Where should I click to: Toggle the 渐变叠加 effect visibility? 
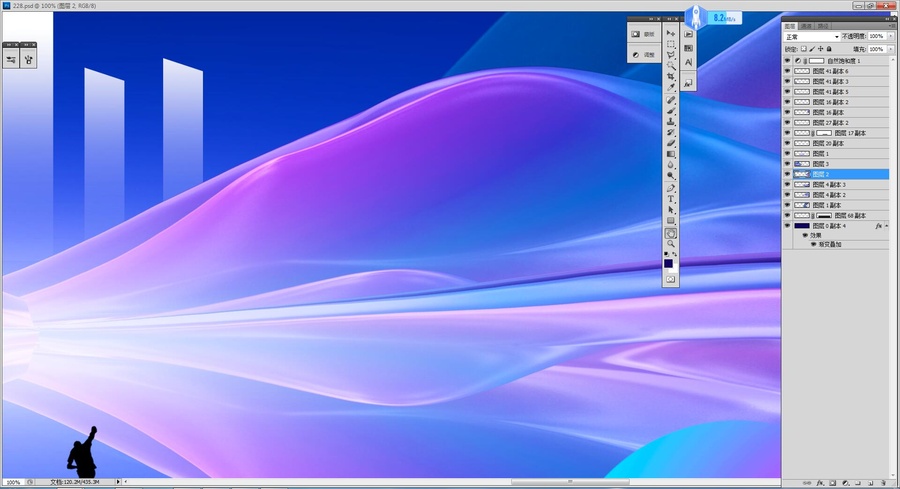pyautogui.click(x=813, y=244)
